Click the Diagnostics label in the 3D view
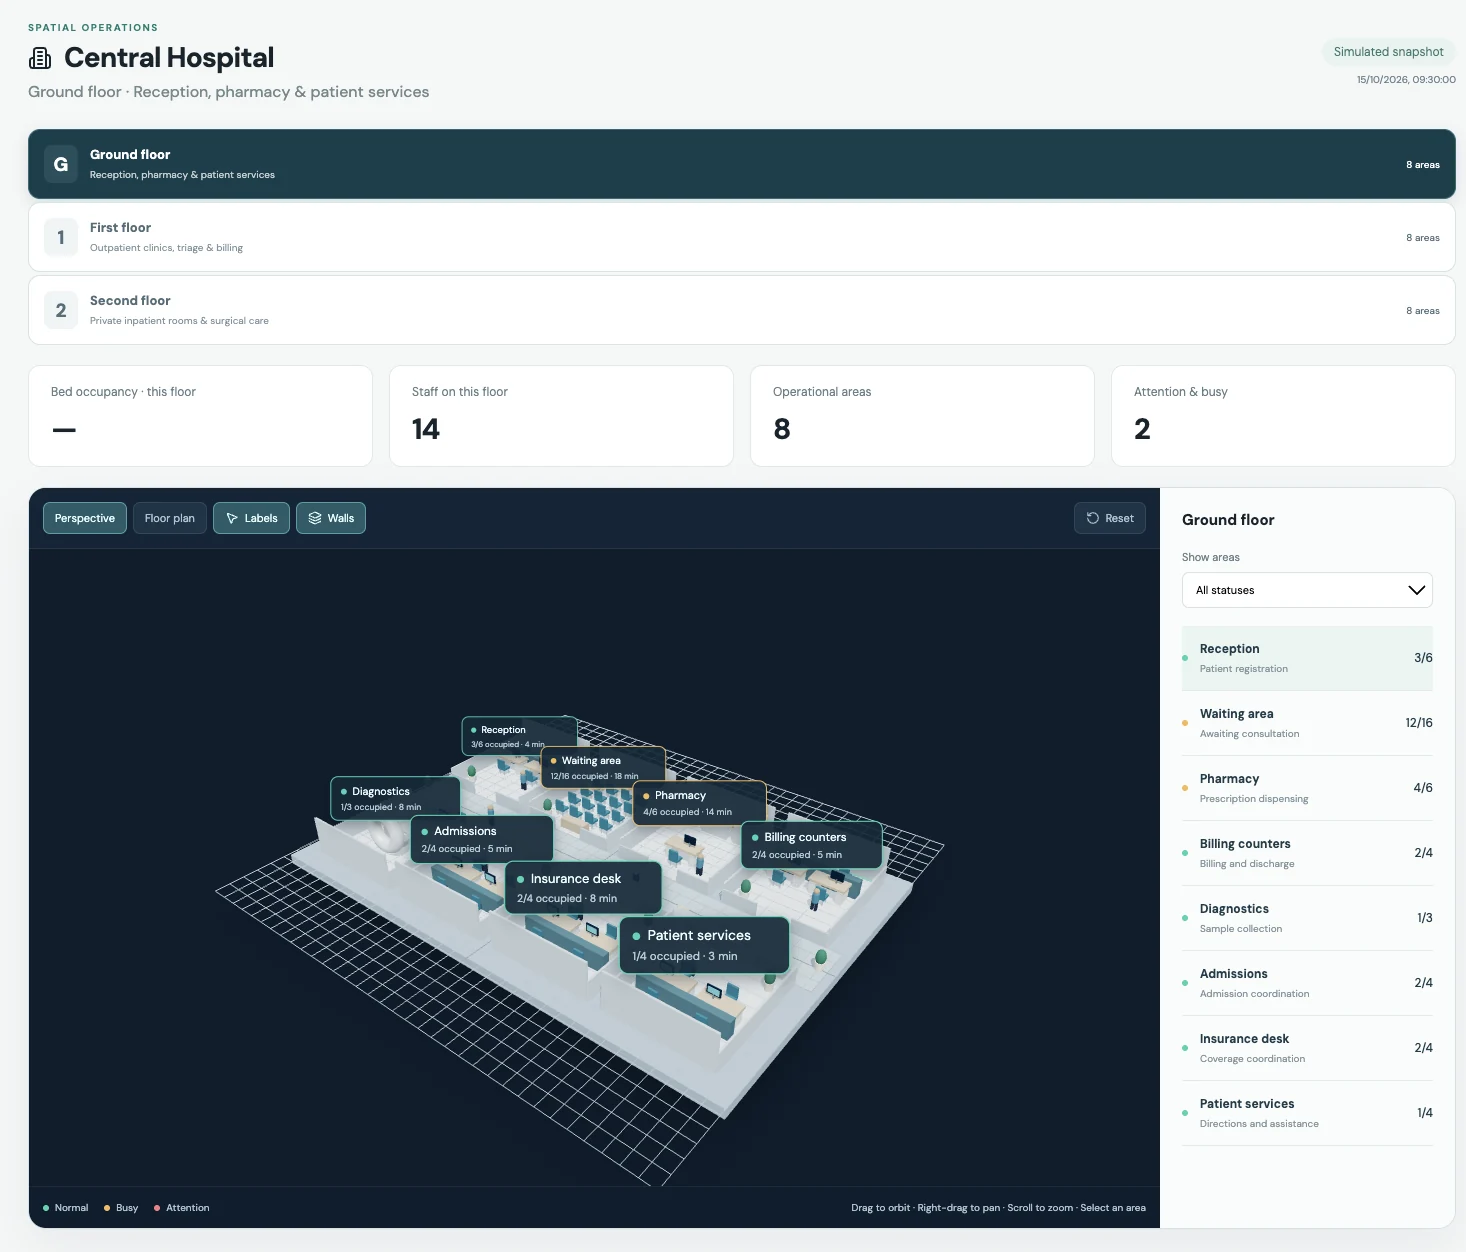1466x1252 pixels. pyautogui.click(x=395, y=798)
